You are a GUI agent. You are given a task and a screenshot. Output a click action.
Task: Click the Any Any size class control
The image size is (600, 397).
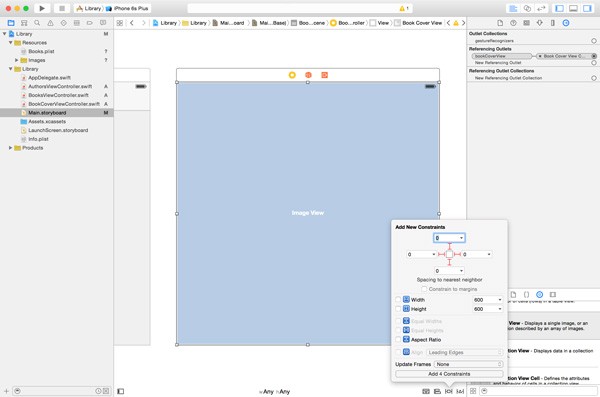point(275,391)
